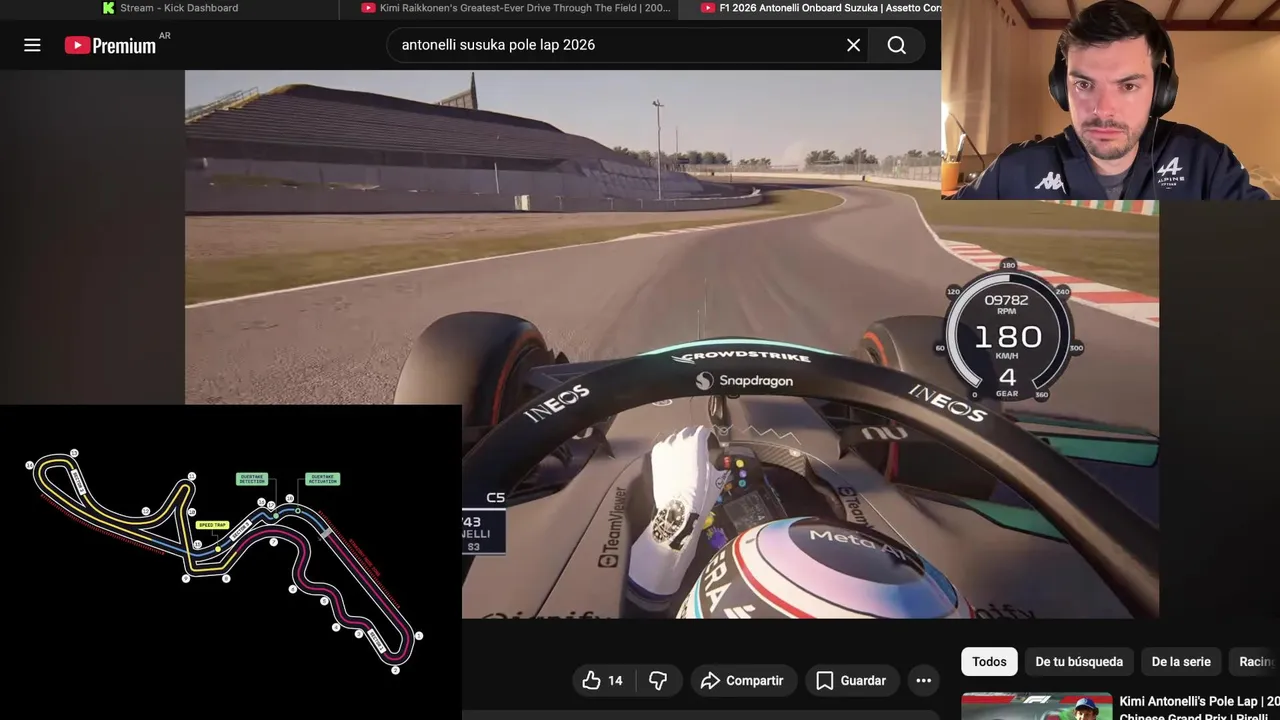This screenshot has width=1280, height=720.
Task: Open recommended Pole Lap video thumbnail
Action: tap(1036, 706)
